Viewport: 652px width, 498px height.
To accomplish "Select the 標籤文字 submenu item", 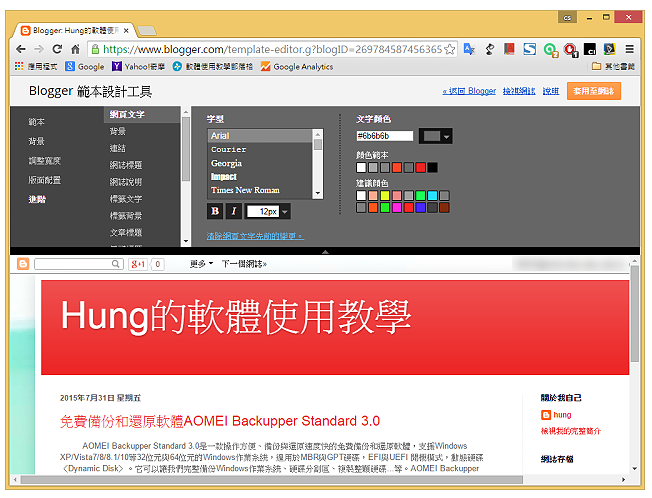I will pyautogui.click(x=126, y=199).
